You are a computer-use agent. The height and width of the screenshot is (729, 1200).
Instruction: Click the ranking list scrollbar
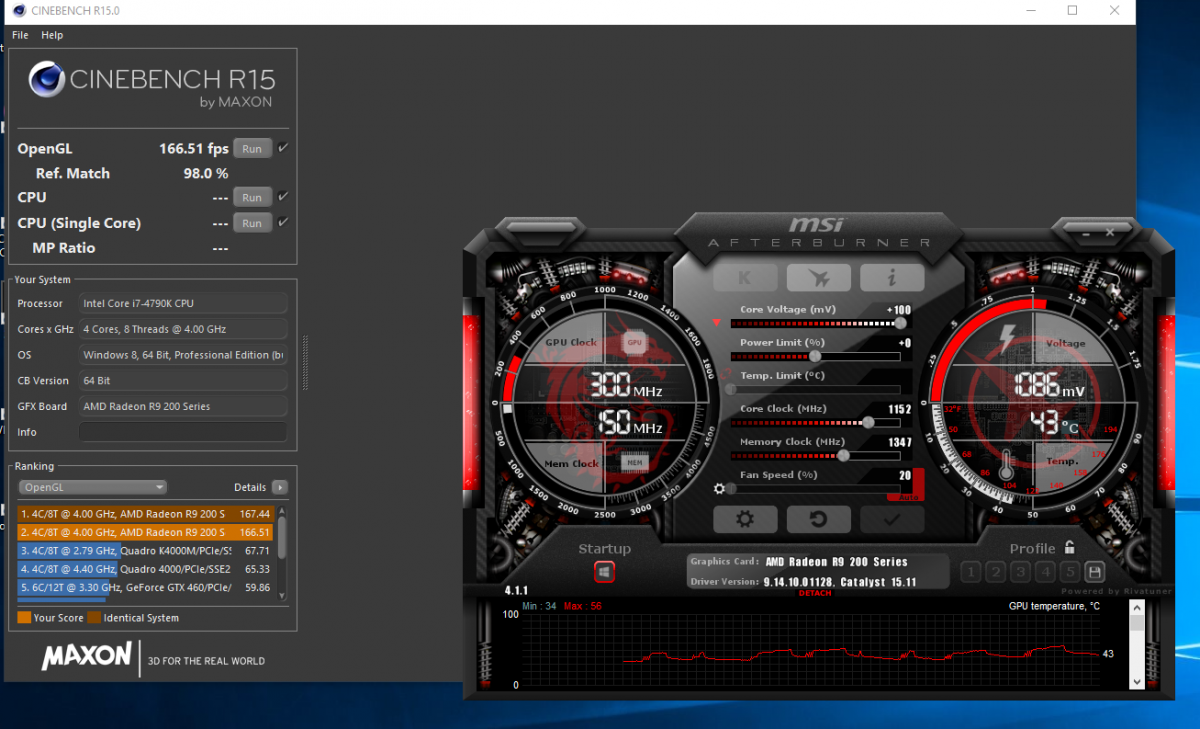click(x=282, y=552)
